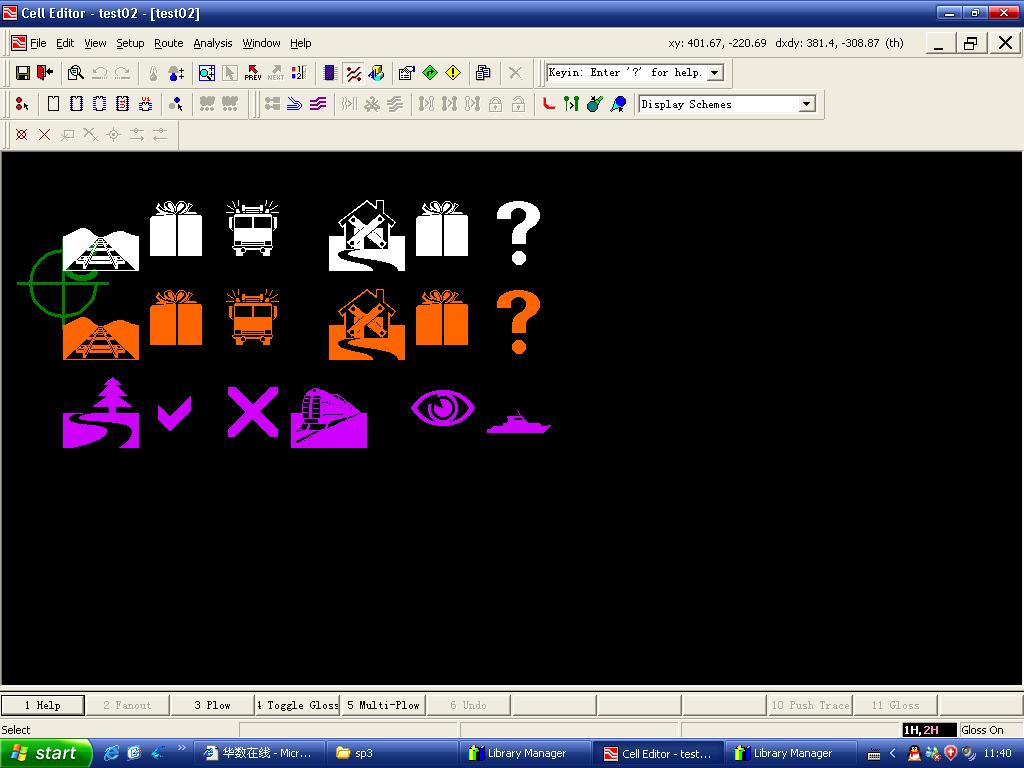Select the white crossed-out house symbol
The width and height of the screenshot is (1024, 768).
click(366, 235)
